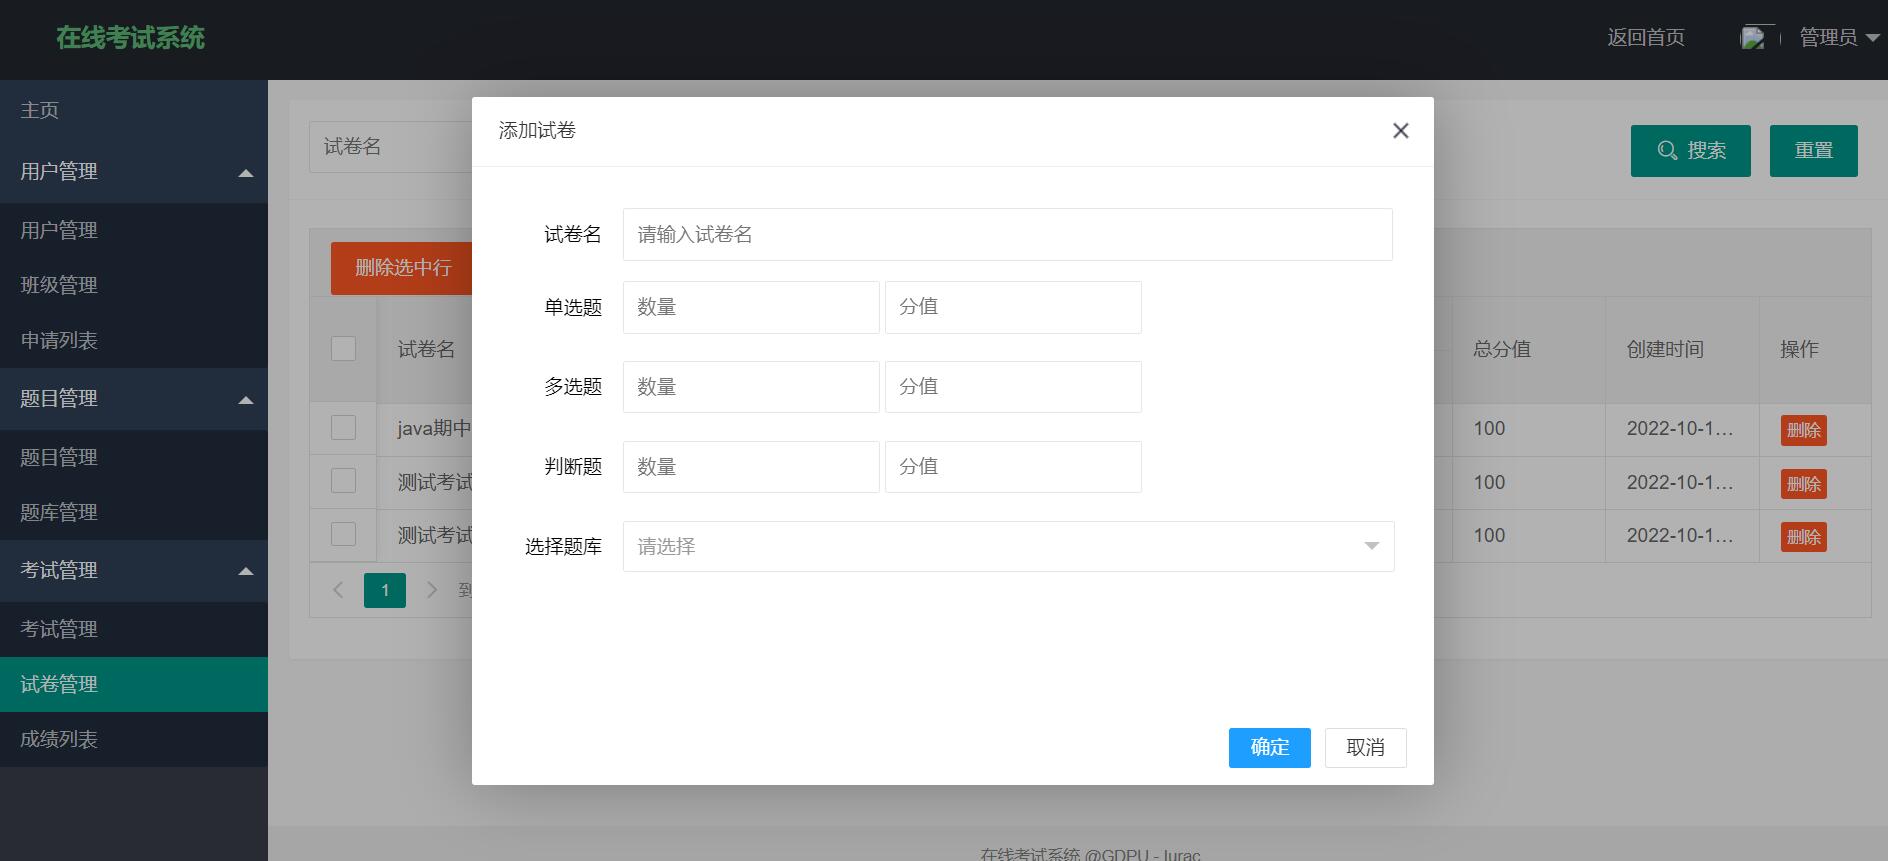Open 题目管理 submenu item
This screenshot has width=1888, height=861.
134,457
